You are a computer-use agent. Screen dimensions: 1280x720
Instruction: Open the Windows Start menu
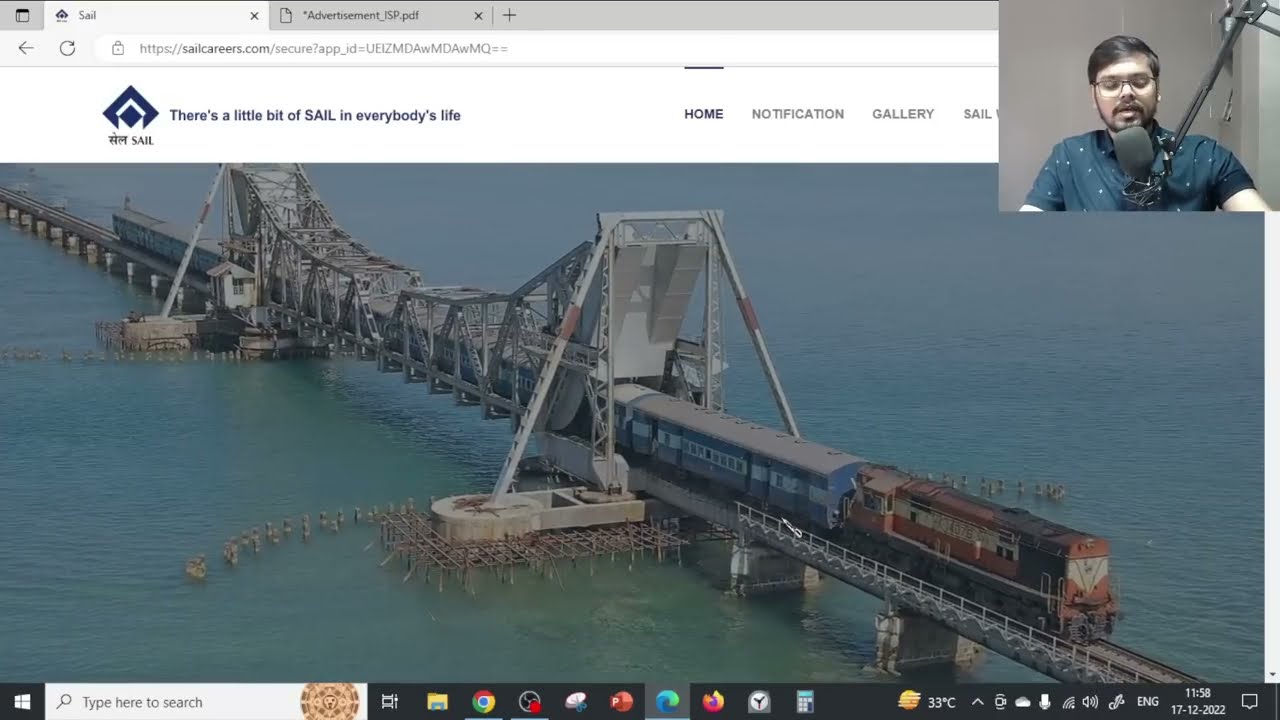point(22,702)
